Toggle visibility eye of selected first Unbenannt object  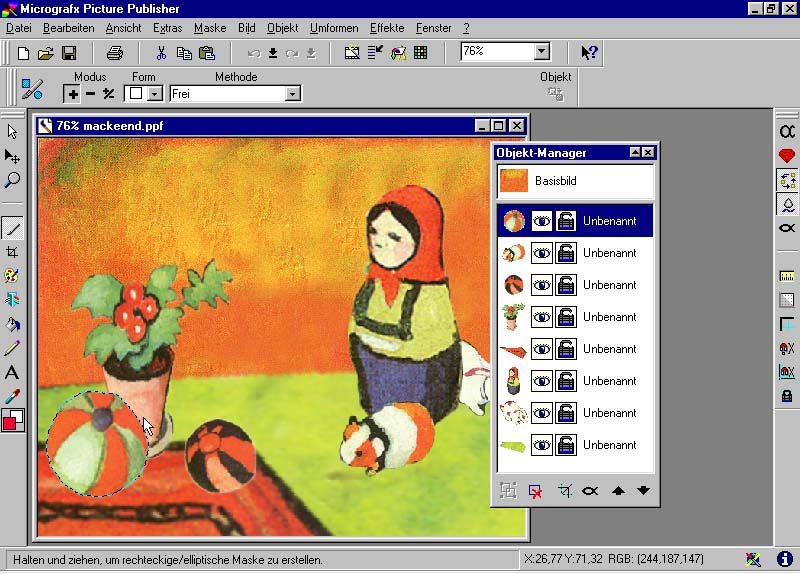[541, 221]
